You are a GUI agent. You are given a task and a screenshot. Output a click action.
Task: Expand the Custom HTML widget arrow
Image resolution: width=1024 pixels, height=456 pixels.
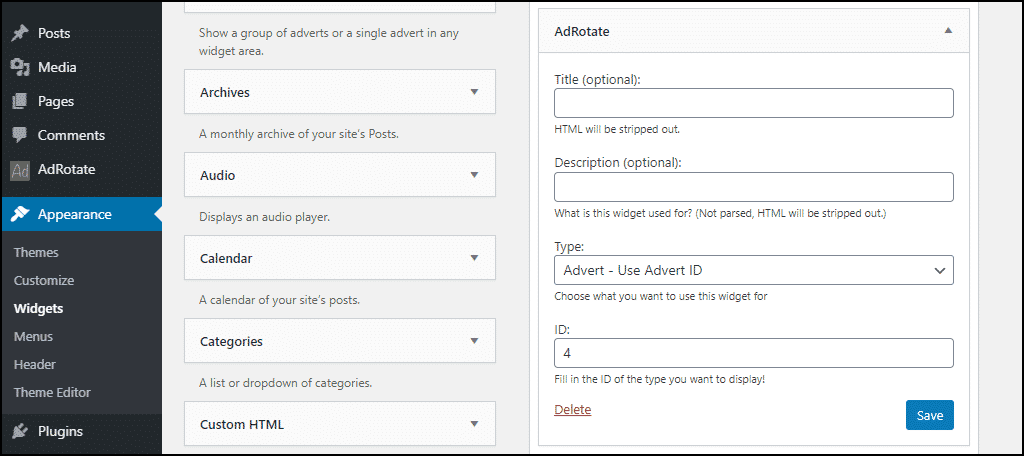click(475, 424)
